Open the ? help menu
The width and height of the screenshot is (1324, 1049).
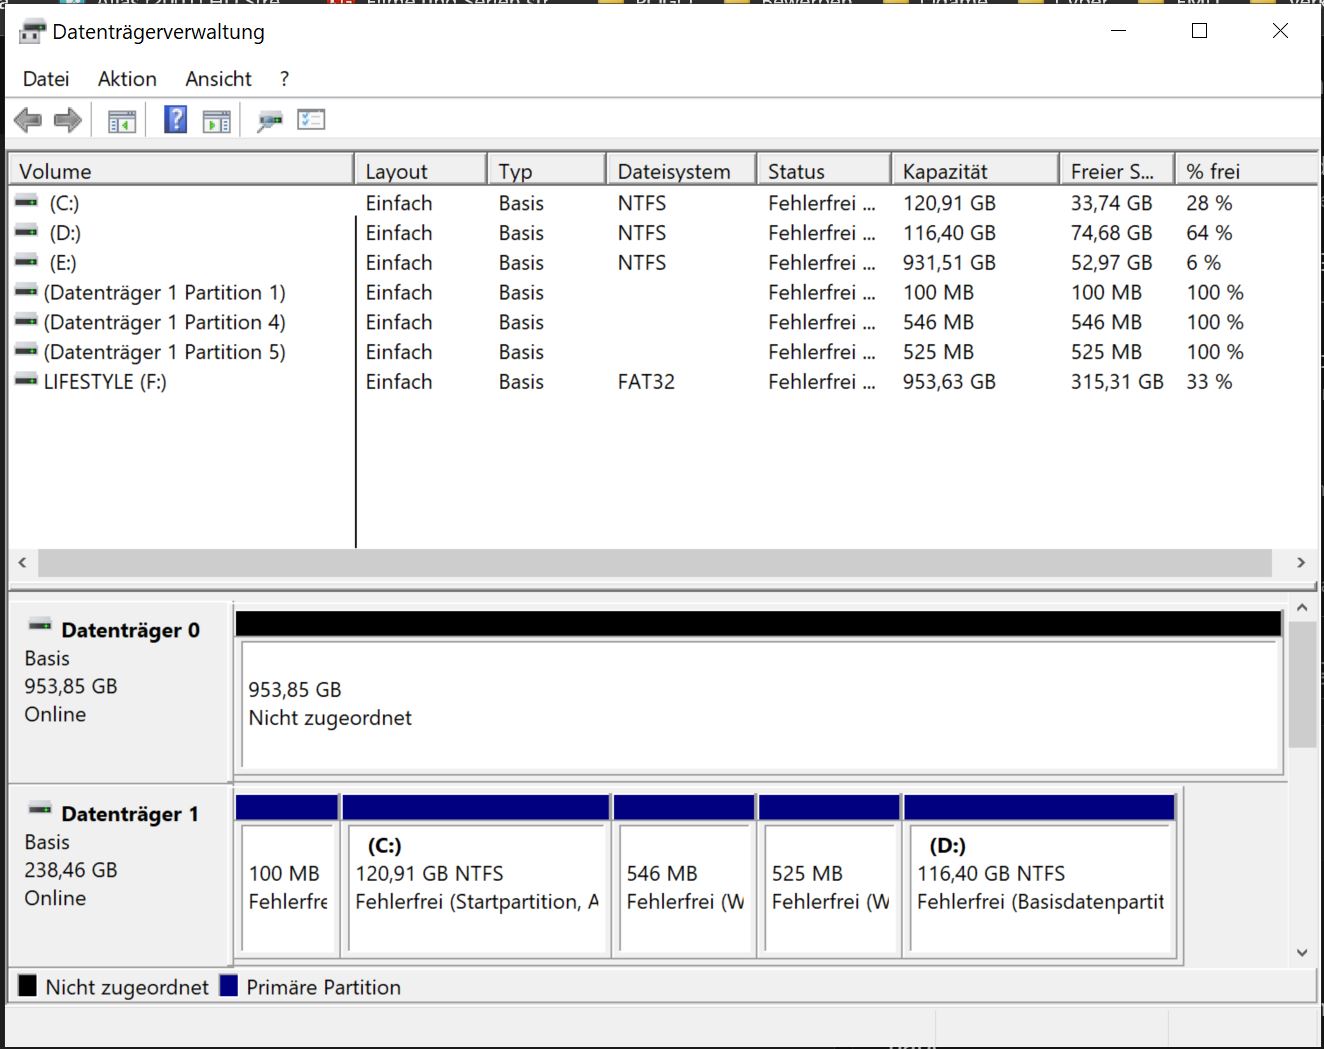pos(284,79)
